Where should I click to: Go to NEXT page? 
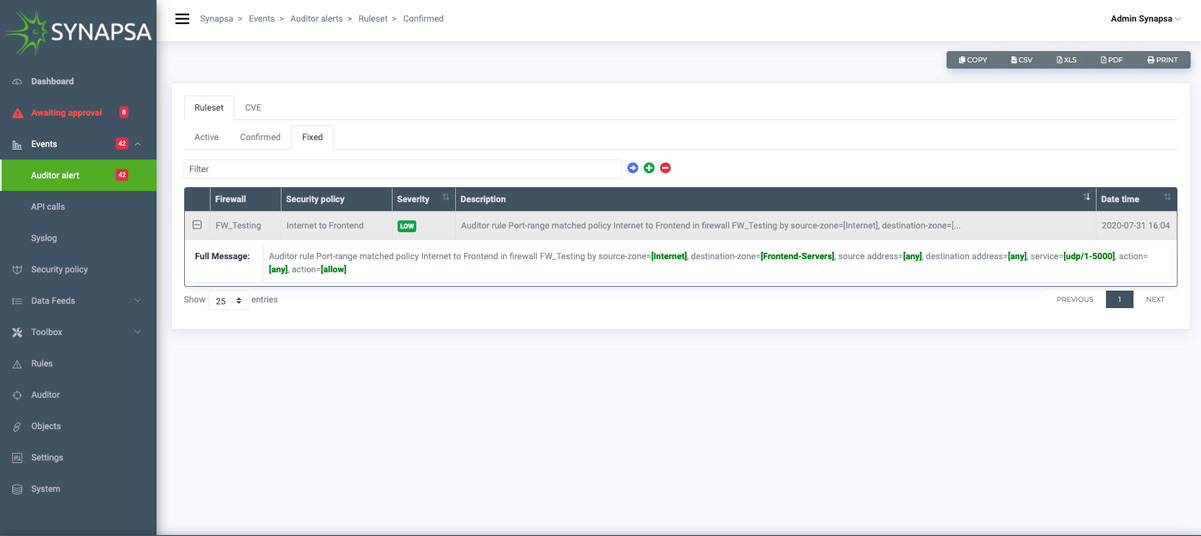(x=1155, y=300)
